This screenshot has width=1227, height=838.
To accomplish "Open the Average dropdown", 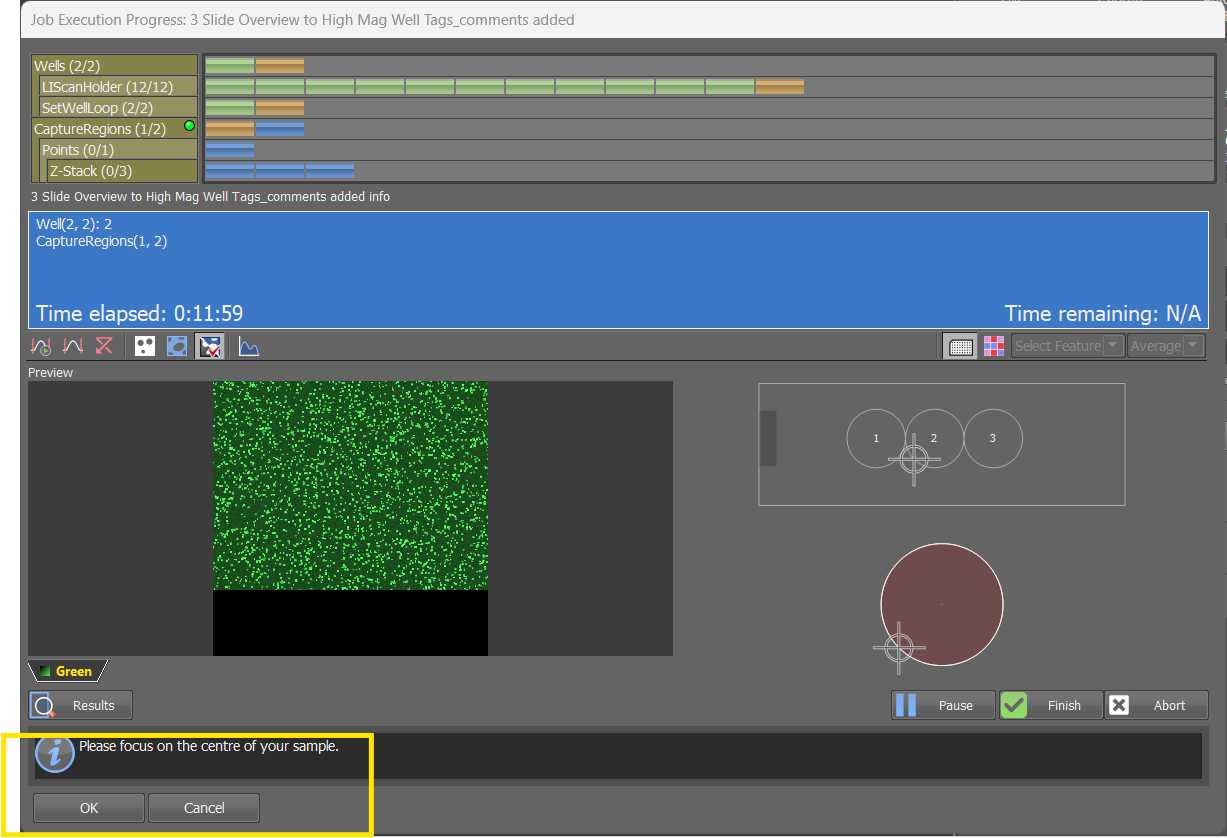I will pyautogui.click(x=1165, y=346).
